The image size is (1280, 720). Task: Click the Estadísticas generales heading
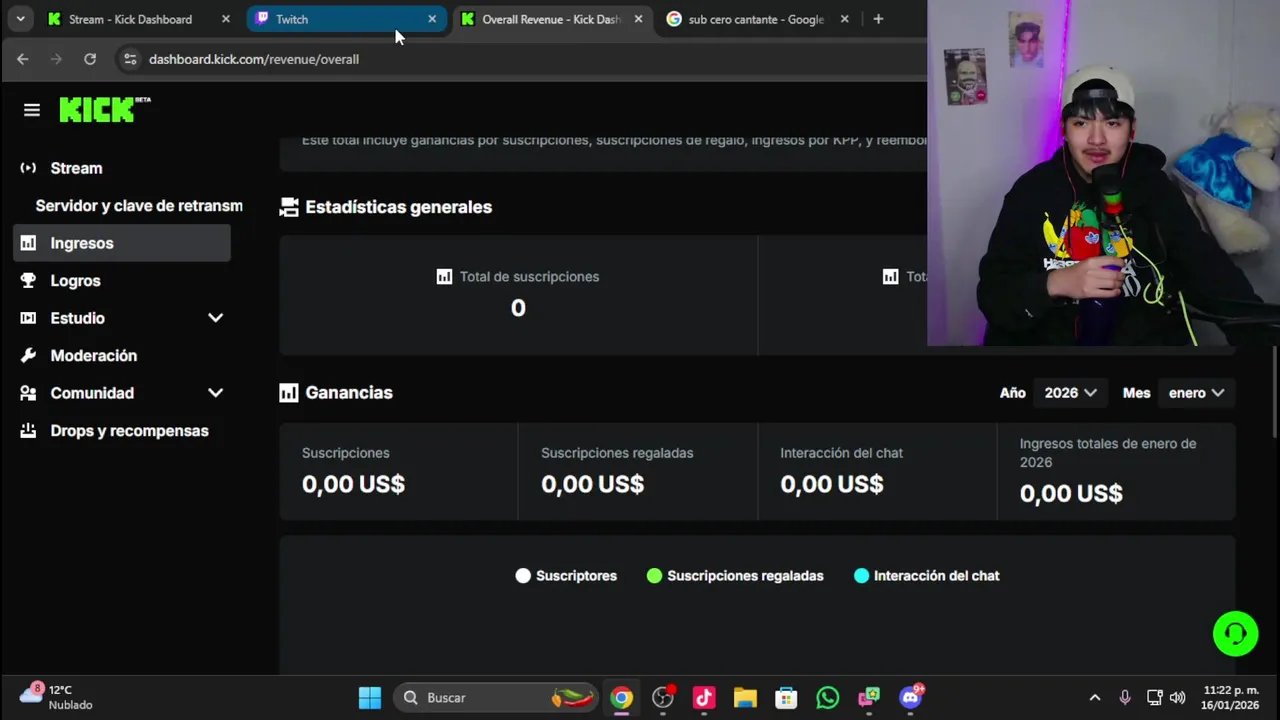click(398, 207)
